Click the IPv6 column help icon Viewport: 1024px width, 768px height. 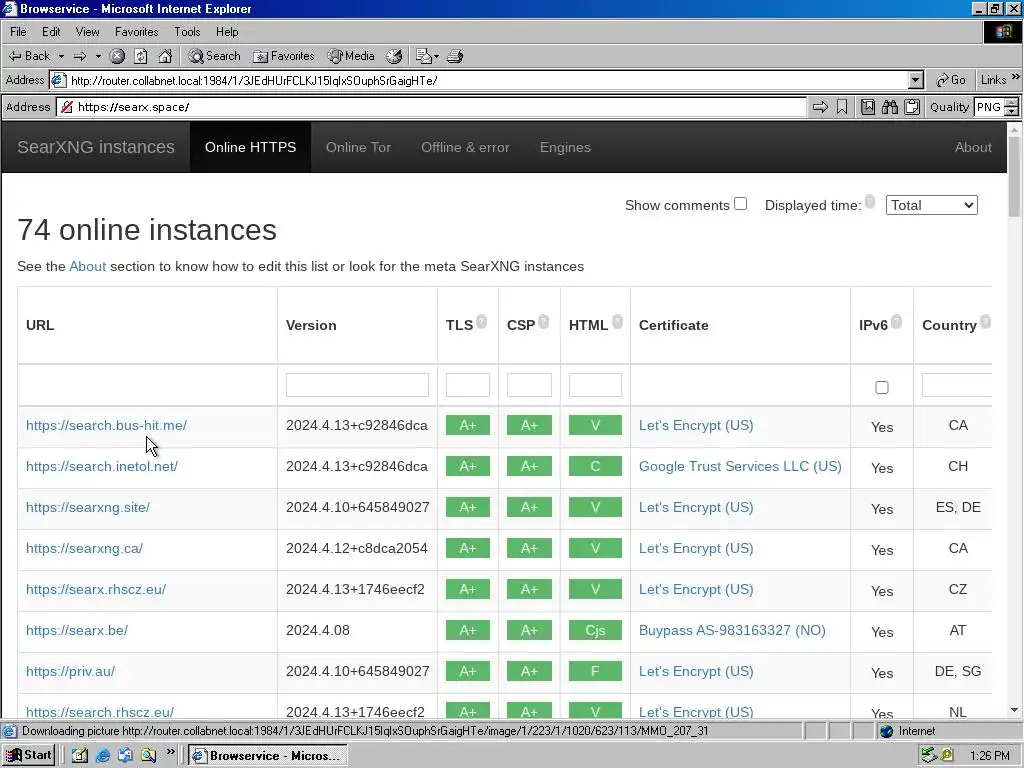point(897,321)
